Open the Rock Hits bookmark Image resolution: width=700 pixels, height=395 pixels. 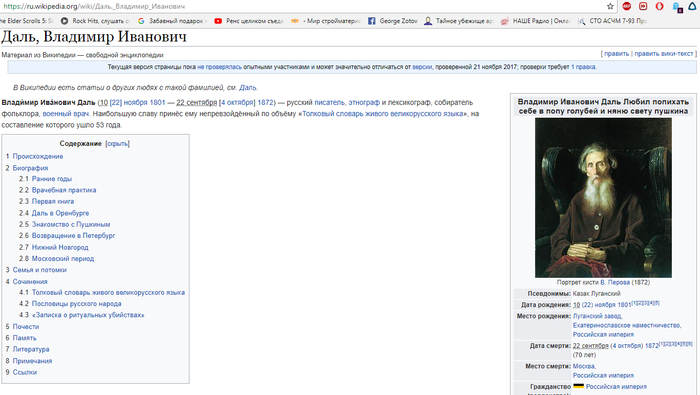(x=96, y=21)
